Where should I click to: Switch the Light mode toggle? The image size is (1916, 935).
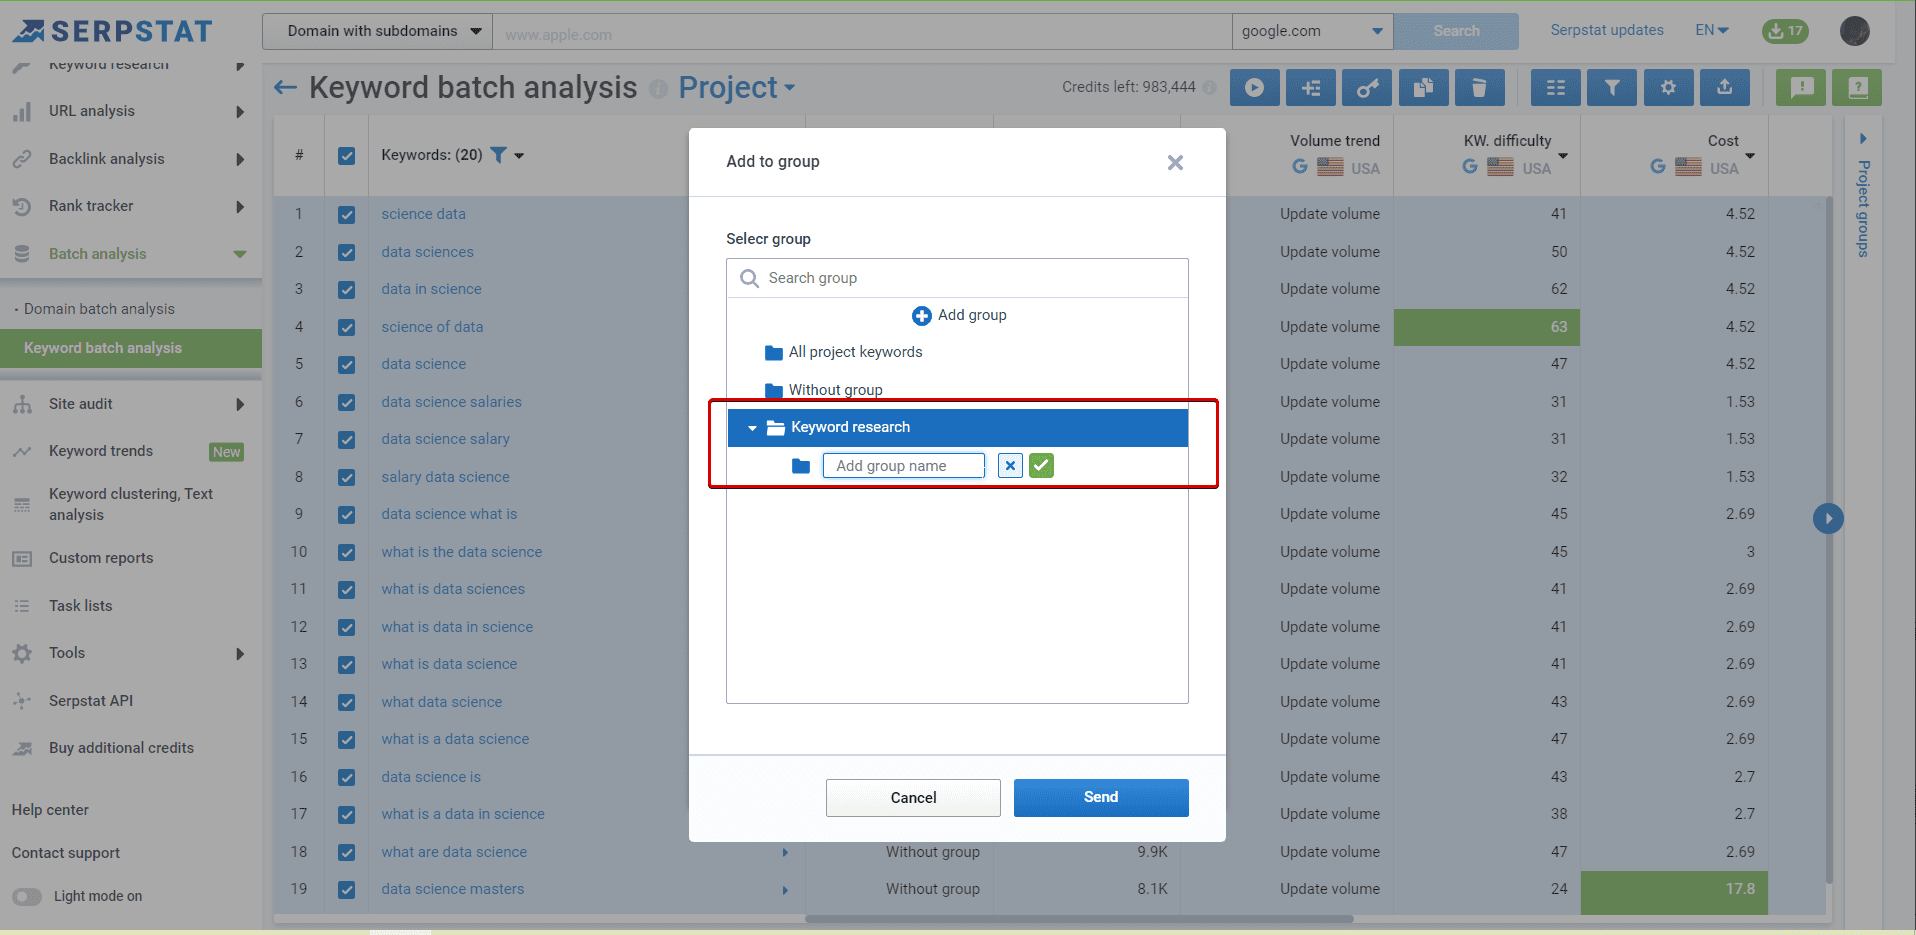[x=27, y=896]
